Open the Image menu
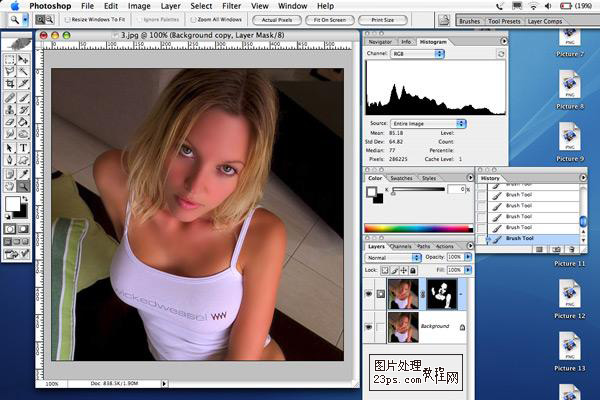This screenshot has height=400, width=600. coord(139,6)
